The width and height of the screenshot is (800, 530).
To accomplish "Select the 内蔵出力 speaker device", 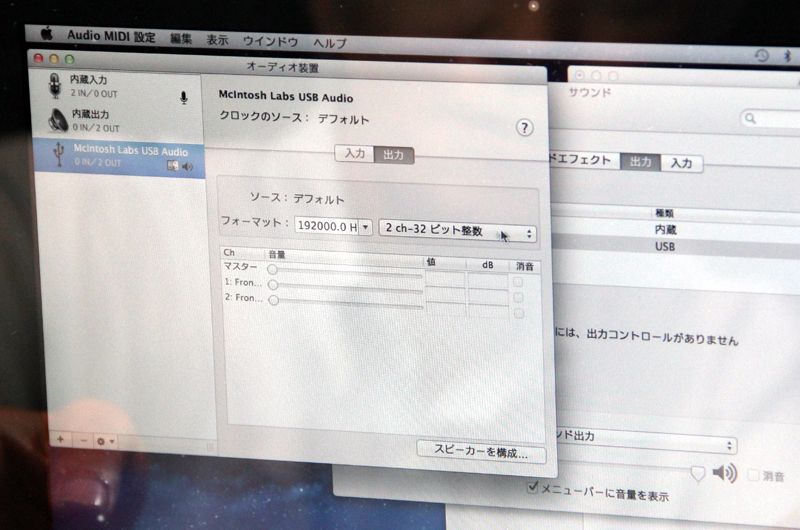I will 117,121.
